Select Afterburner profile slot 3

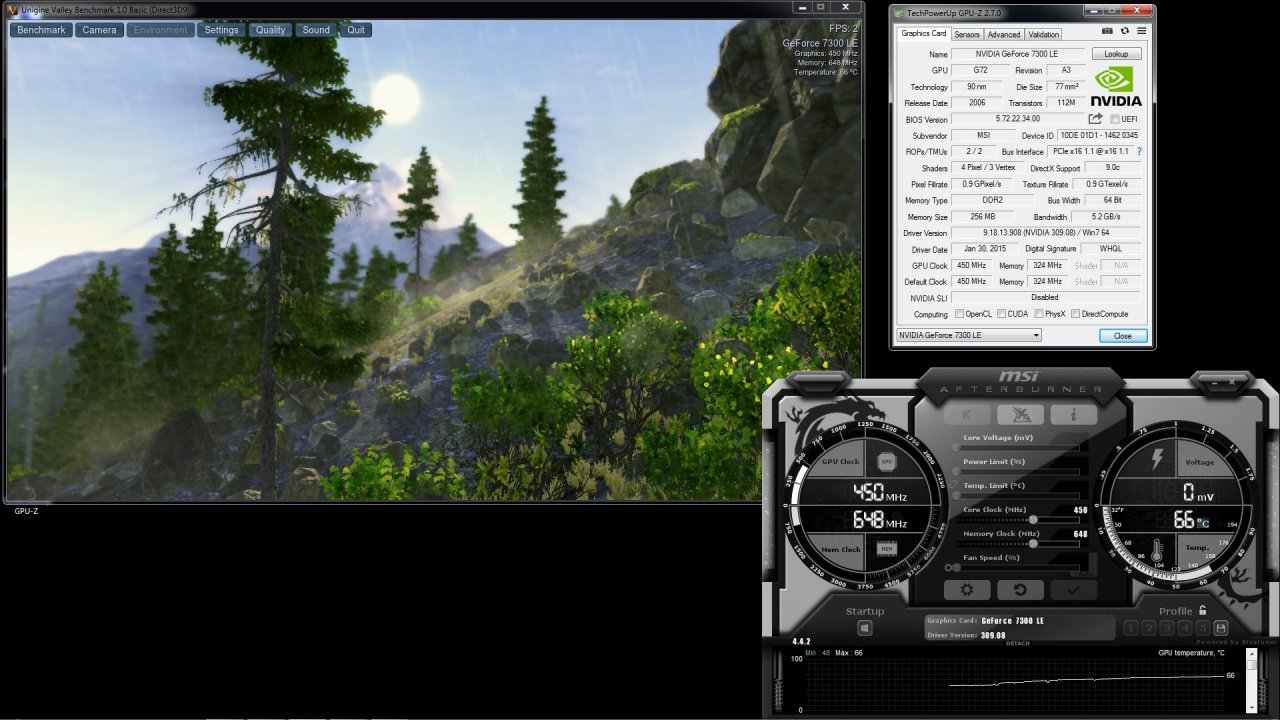pyautogui.click(x=1167, y=628)
